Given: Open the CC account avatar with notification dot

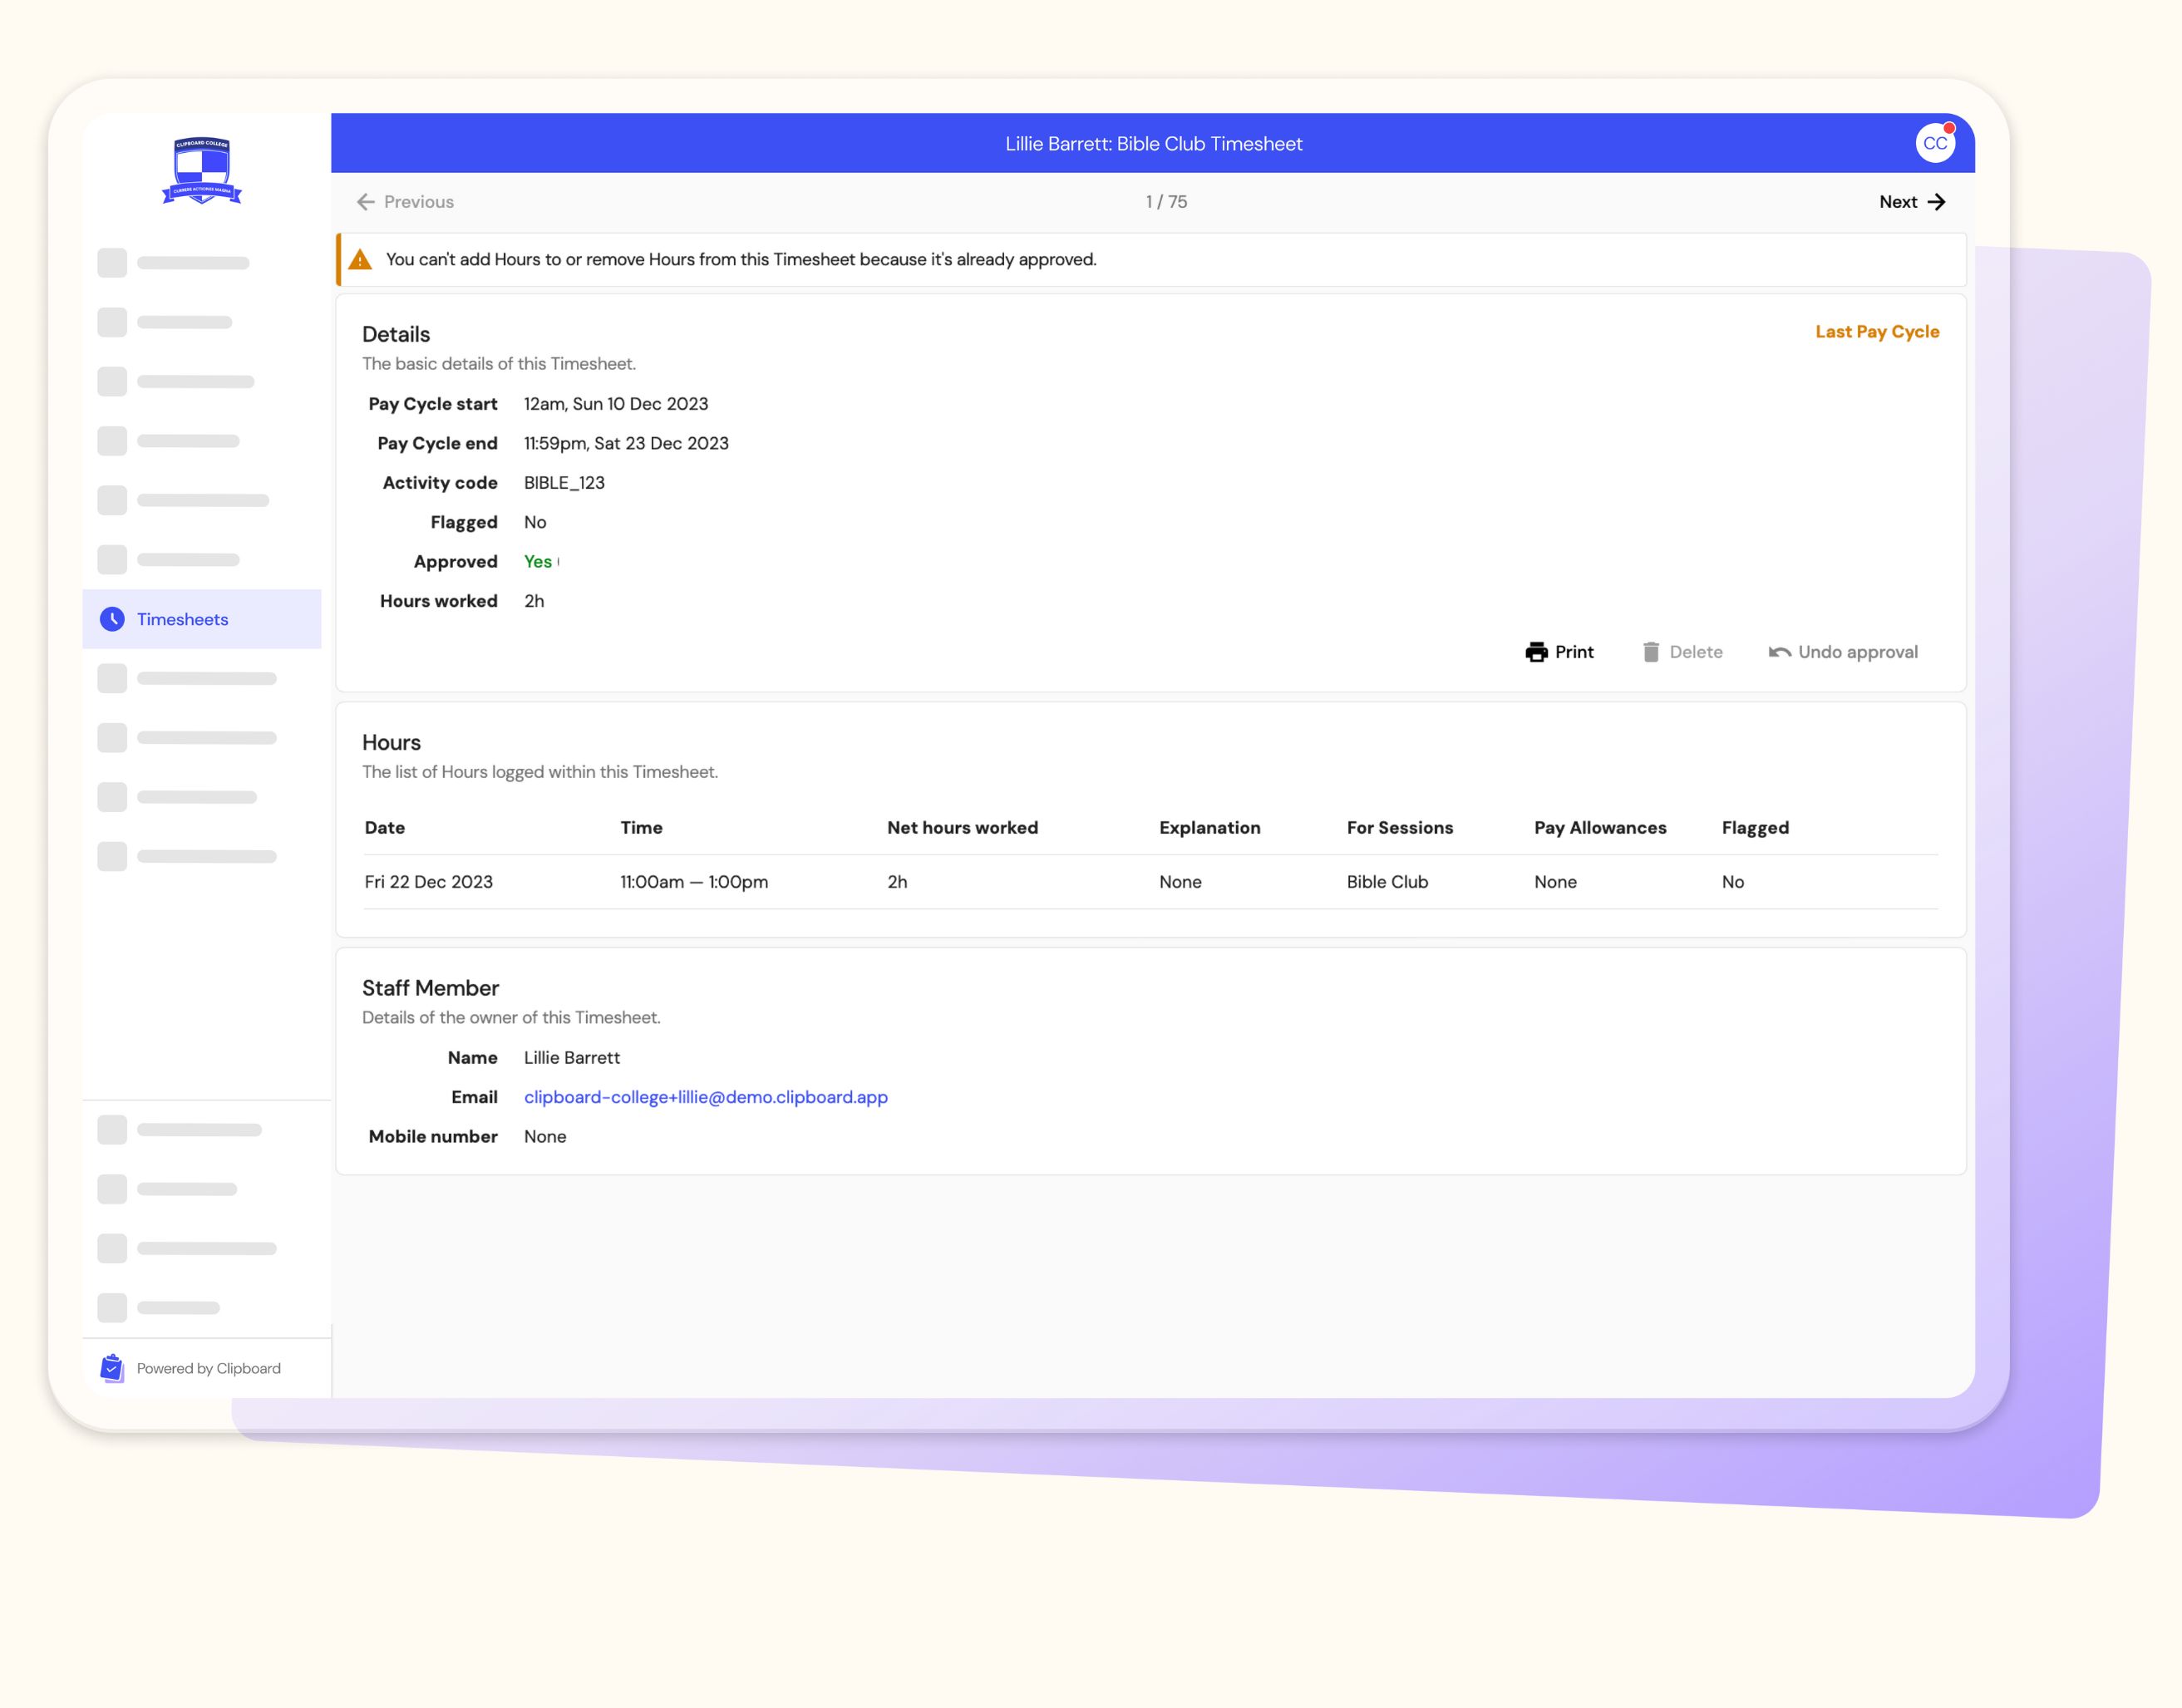Looking at the screenshot, I should (1935, 143).
